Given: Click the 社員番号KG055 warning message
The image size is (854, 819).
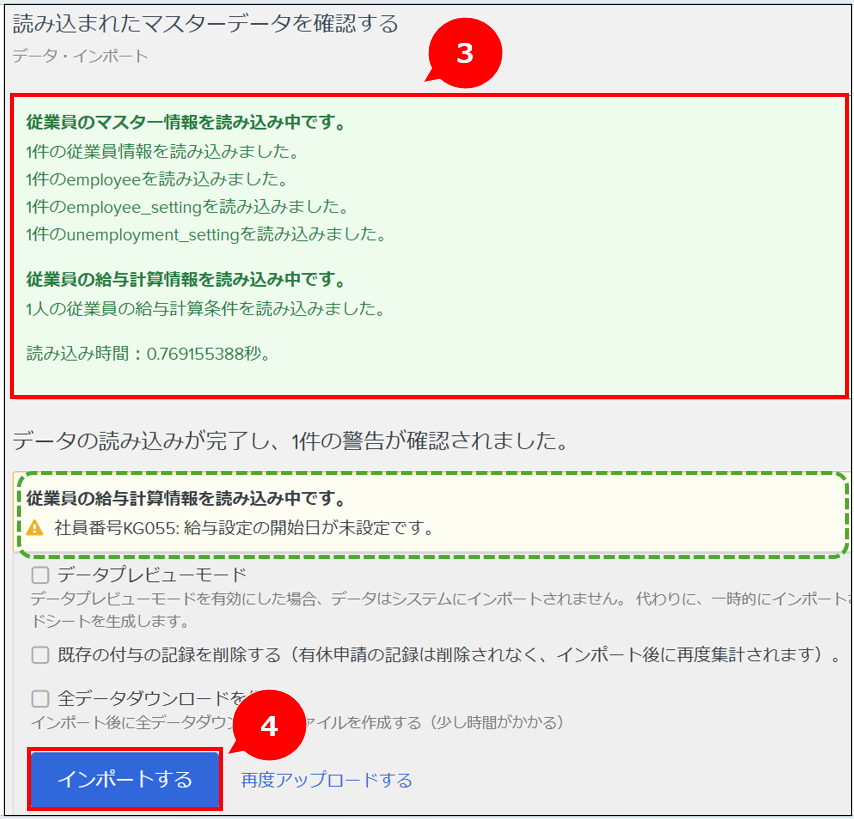Looking at the screenshot, I should 244,527.
